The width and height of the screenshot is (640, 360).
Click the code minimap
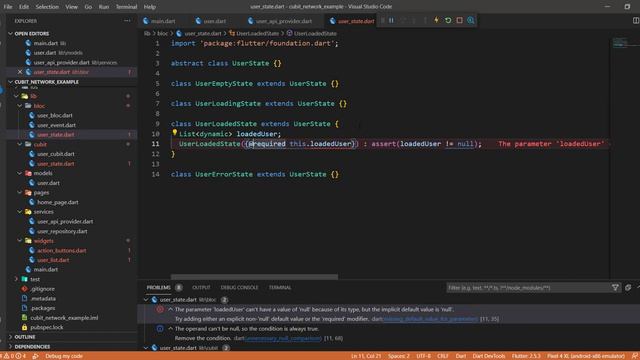[x=624, y=42]
